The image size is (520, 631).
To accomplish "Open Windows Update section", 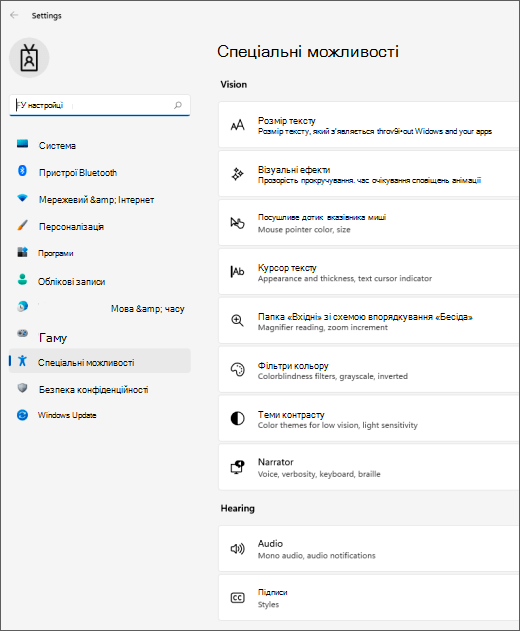I will point(99,415).
